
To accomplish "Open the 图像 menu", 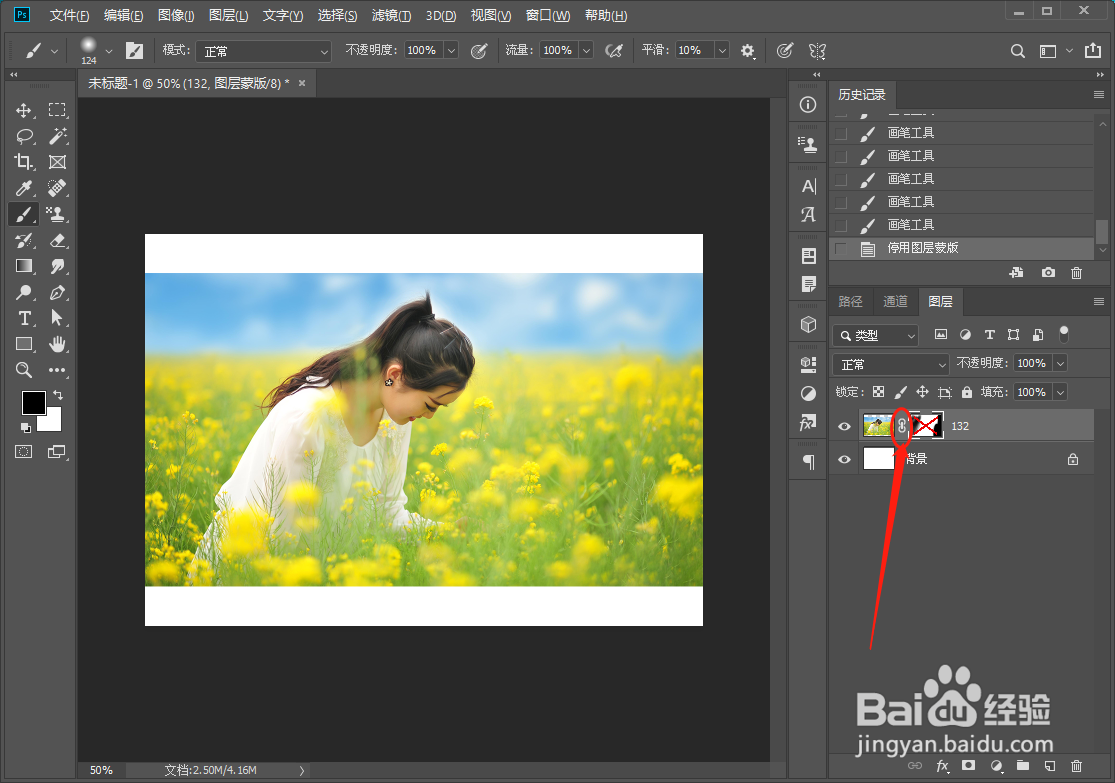I will click(x=176, y=16).
